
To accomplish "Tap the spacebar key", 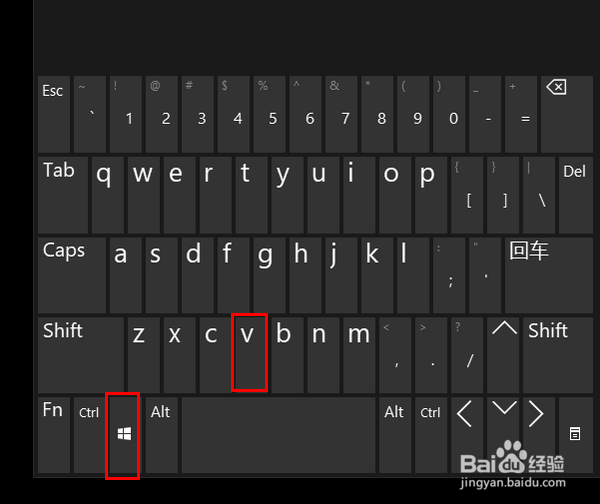I will (279, 435).
